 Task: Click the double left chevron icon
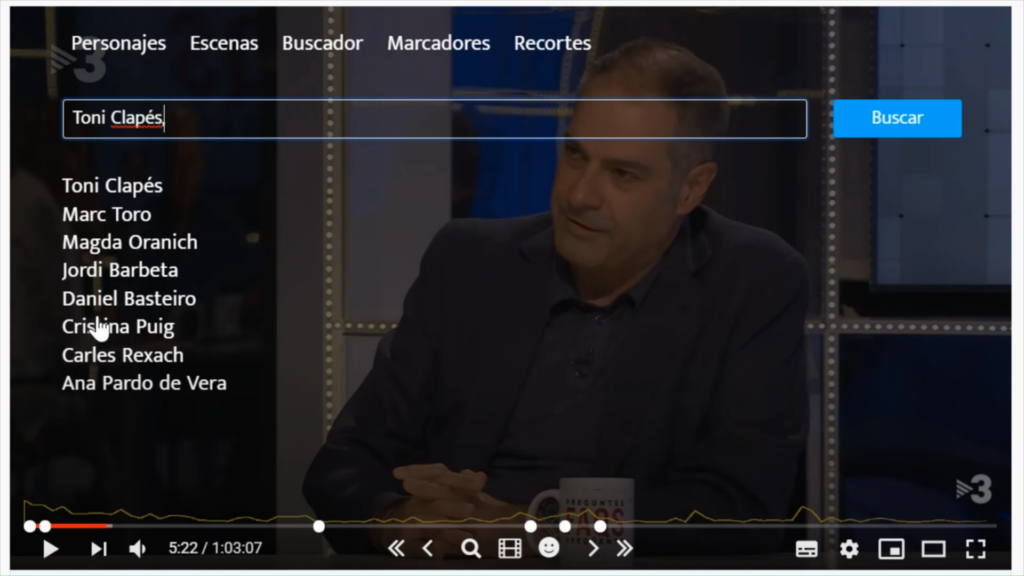pos(396,548)
